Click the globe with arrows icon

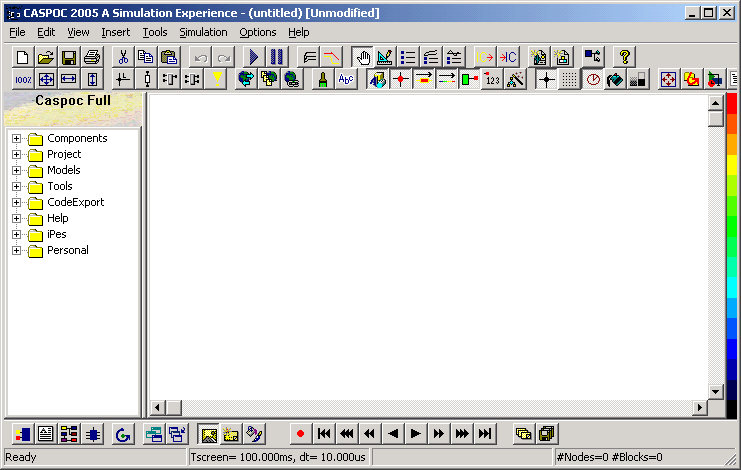coord(246,79)
